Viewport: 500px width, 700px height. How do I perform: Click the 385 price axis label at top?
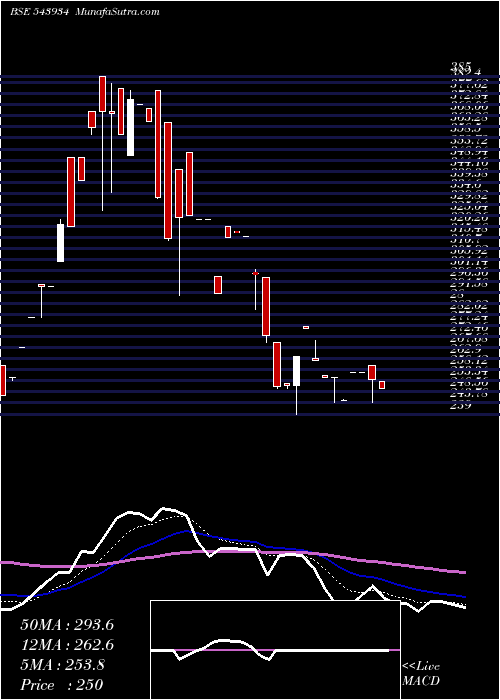point(461,67)
